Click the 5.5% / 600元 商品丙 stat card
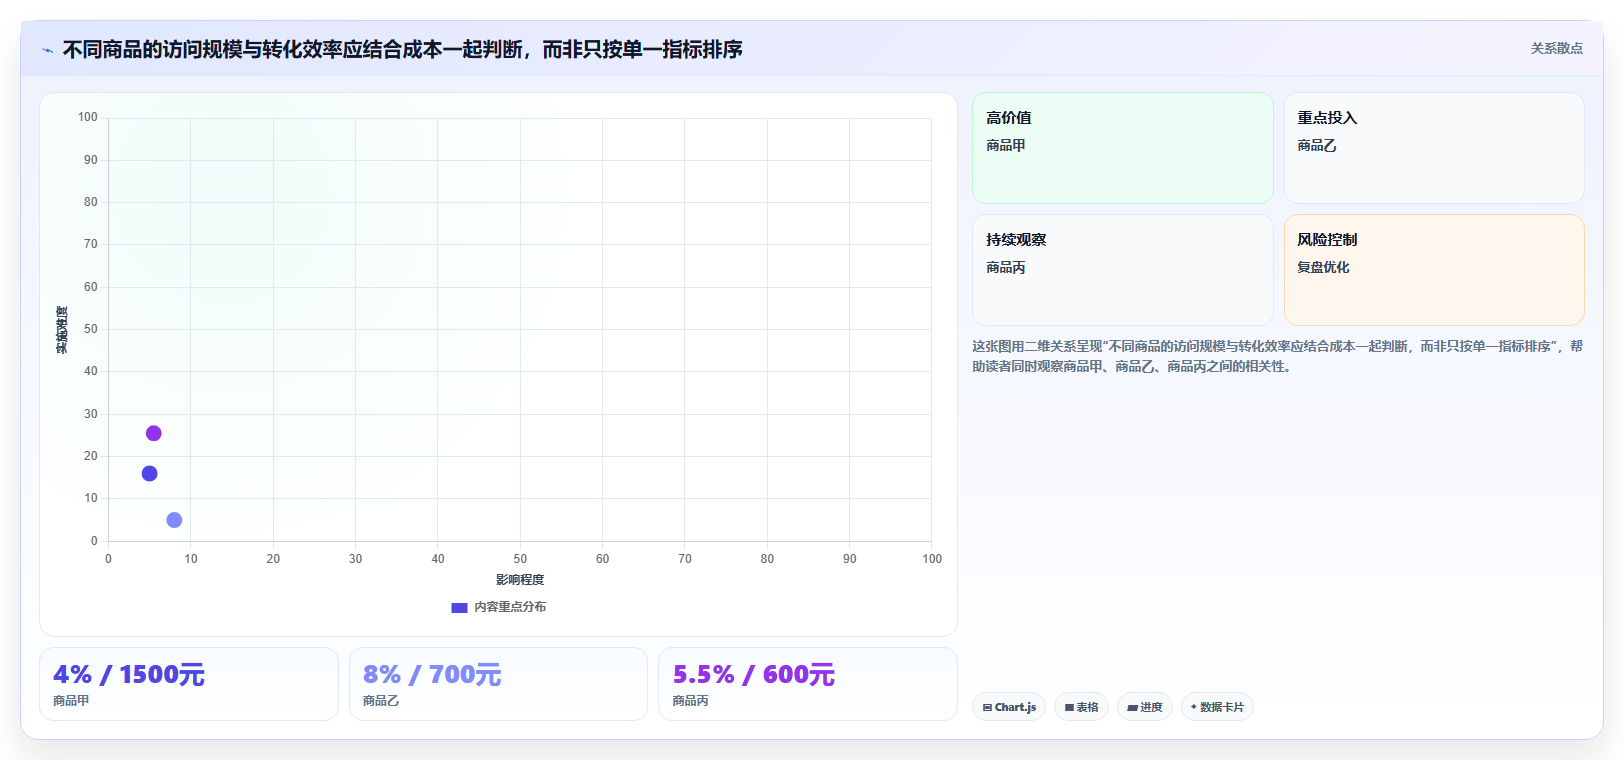The image size is (1624, 760). [808, 684]
